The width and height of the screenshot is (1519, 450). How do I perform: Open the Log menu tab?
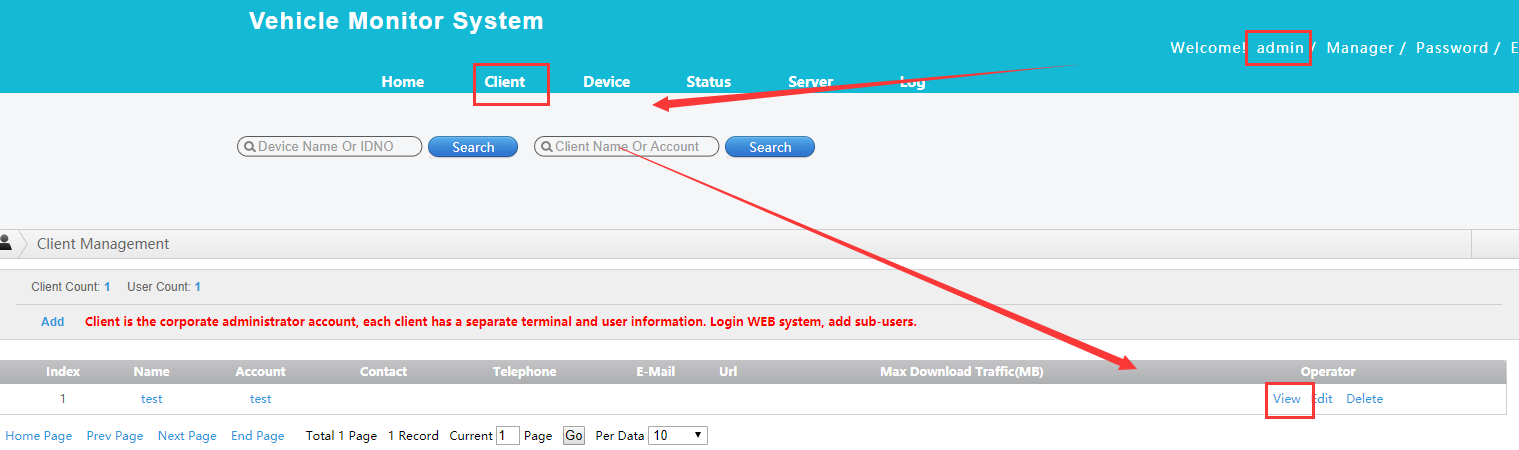coord(912,82)
